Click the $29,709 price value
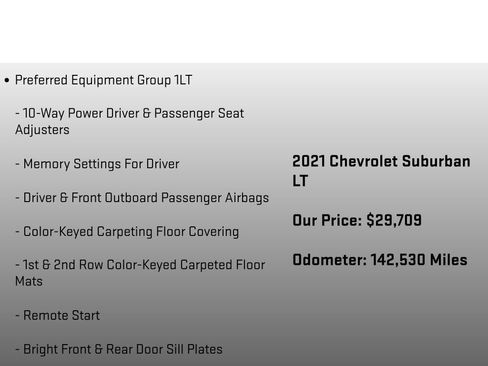The height and width of the screenshot is (366, 488). click(x=394, y=221)
